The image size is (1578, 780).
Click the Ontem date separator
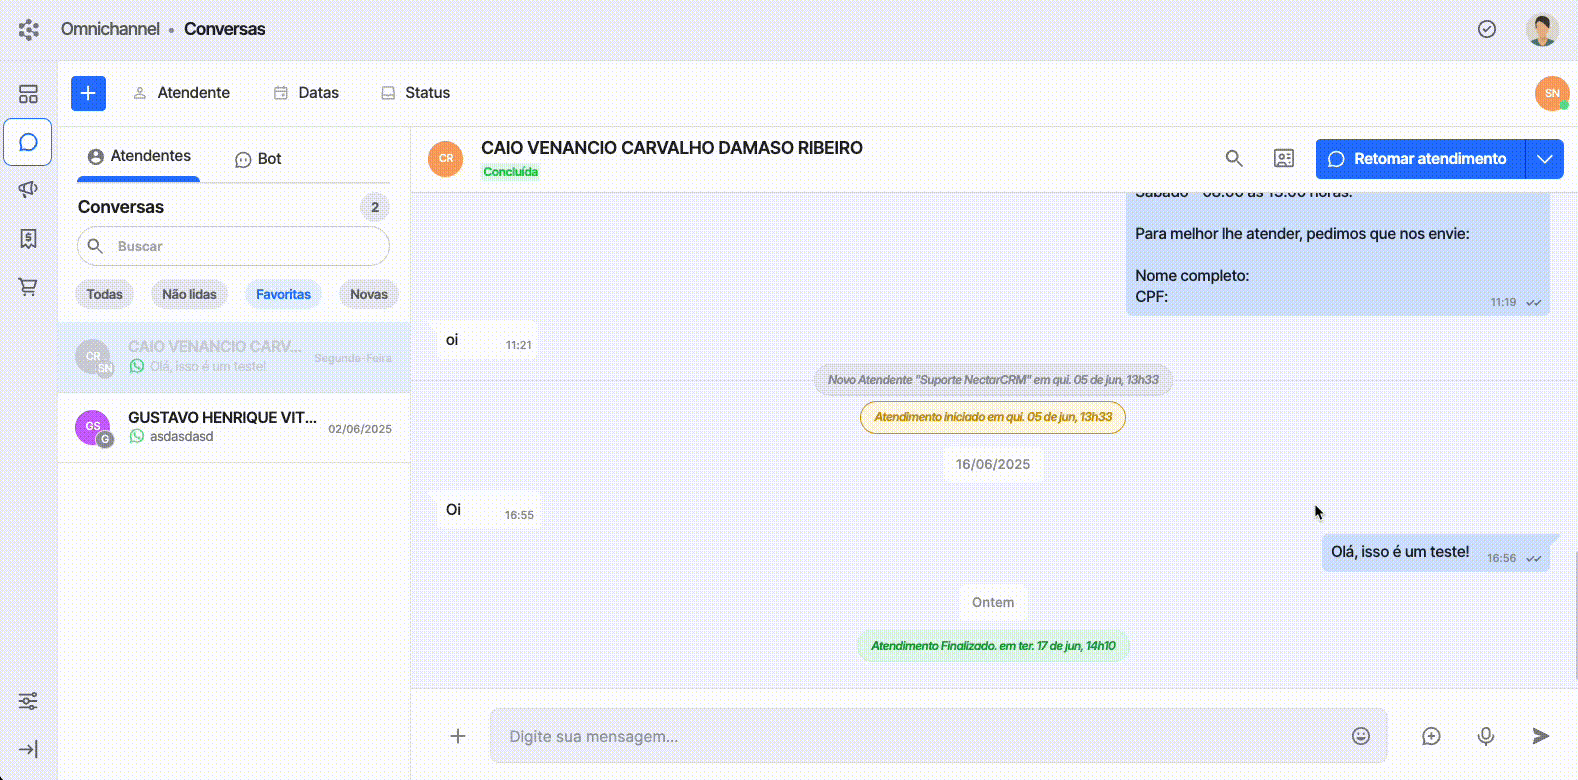pyautogui.click(x=993, y=602)
